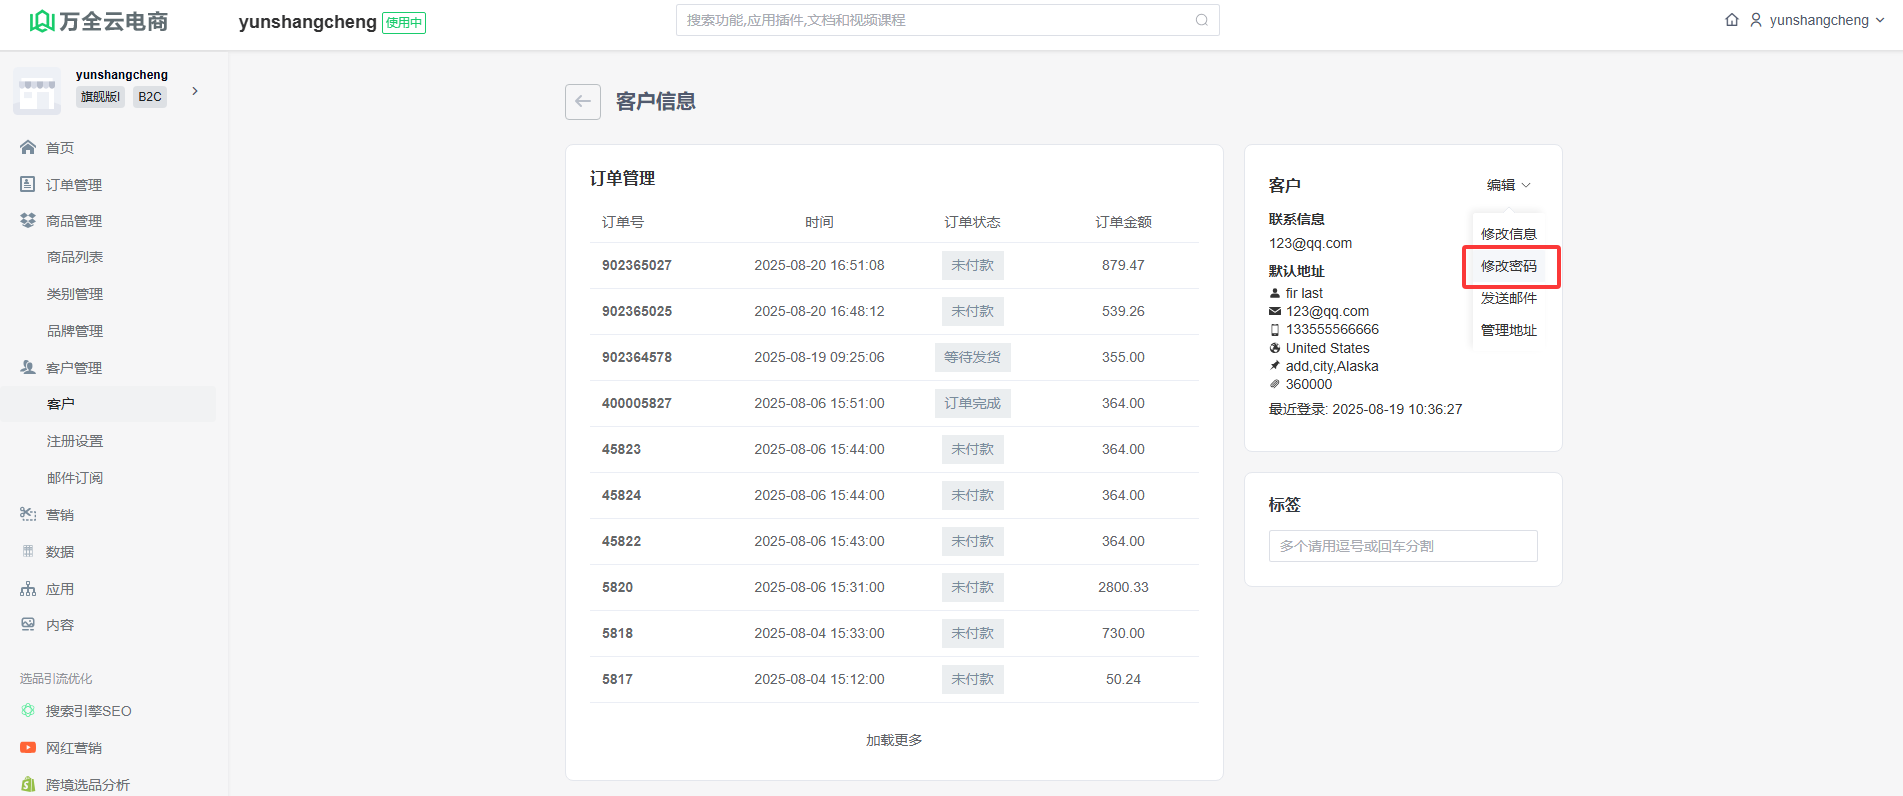The height and width of the screenshot is (796, 1903).
Task: Expand 商品管理 in the sidebar
Action: pos(74,221)
